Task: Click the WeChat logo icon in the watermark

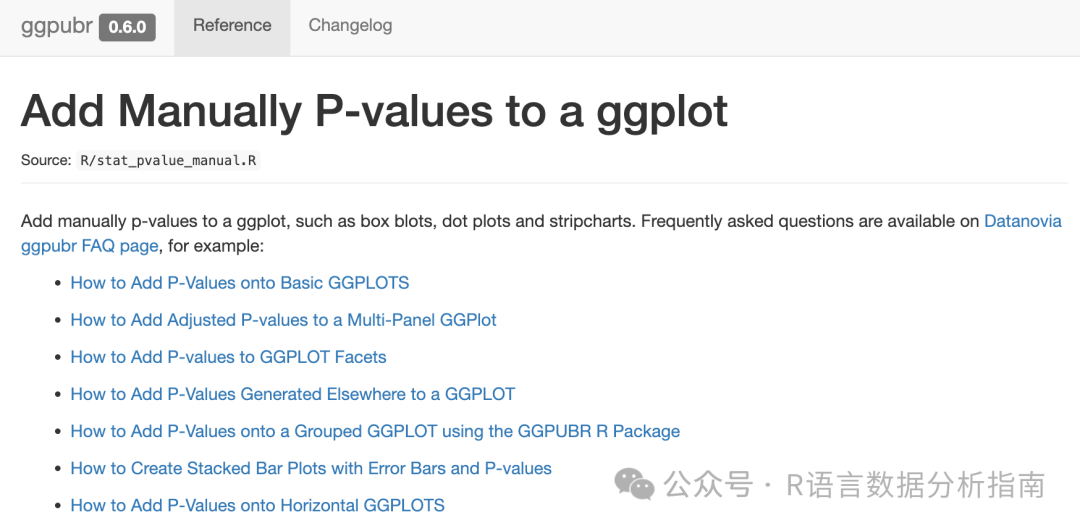Action: click(x=634, y=485)
